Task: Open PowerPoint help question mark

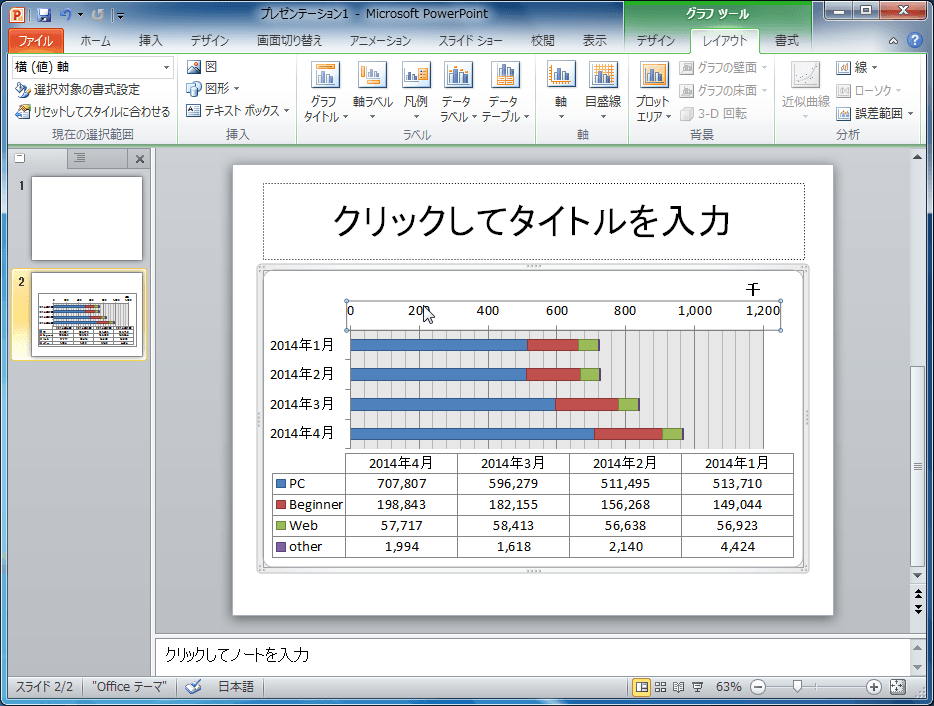Action: coord(914,40)
